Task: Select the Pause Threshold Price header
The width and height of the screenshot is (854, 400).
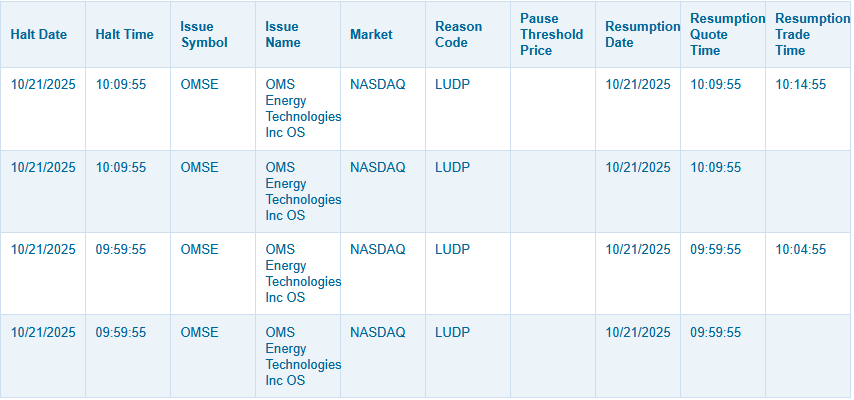Action: [550, 34]
